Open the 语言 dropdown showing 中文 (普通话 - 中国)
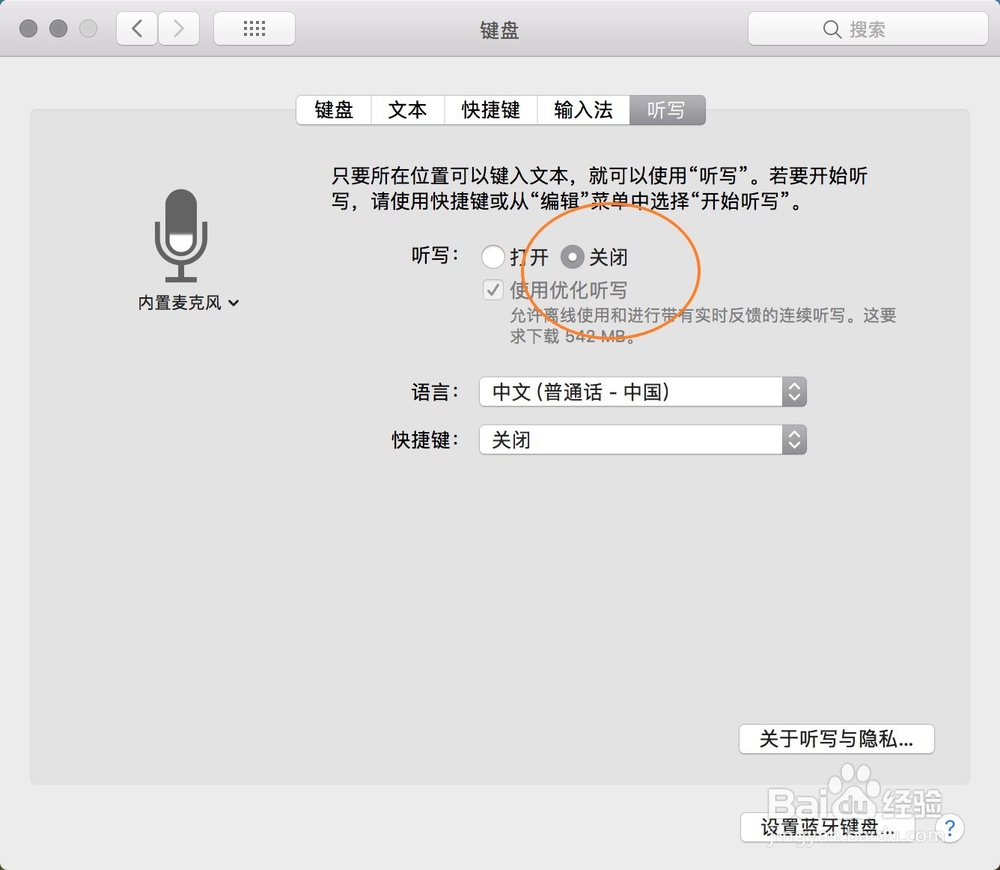The width and height of the screenshot is (1000, 870). 630,391
